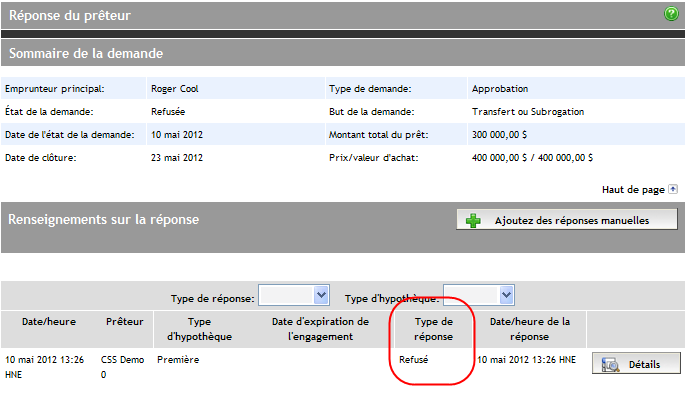This screenshot has width=688, height=395.
Task: Click Date/heure de la réponse header
Action: 530,329
